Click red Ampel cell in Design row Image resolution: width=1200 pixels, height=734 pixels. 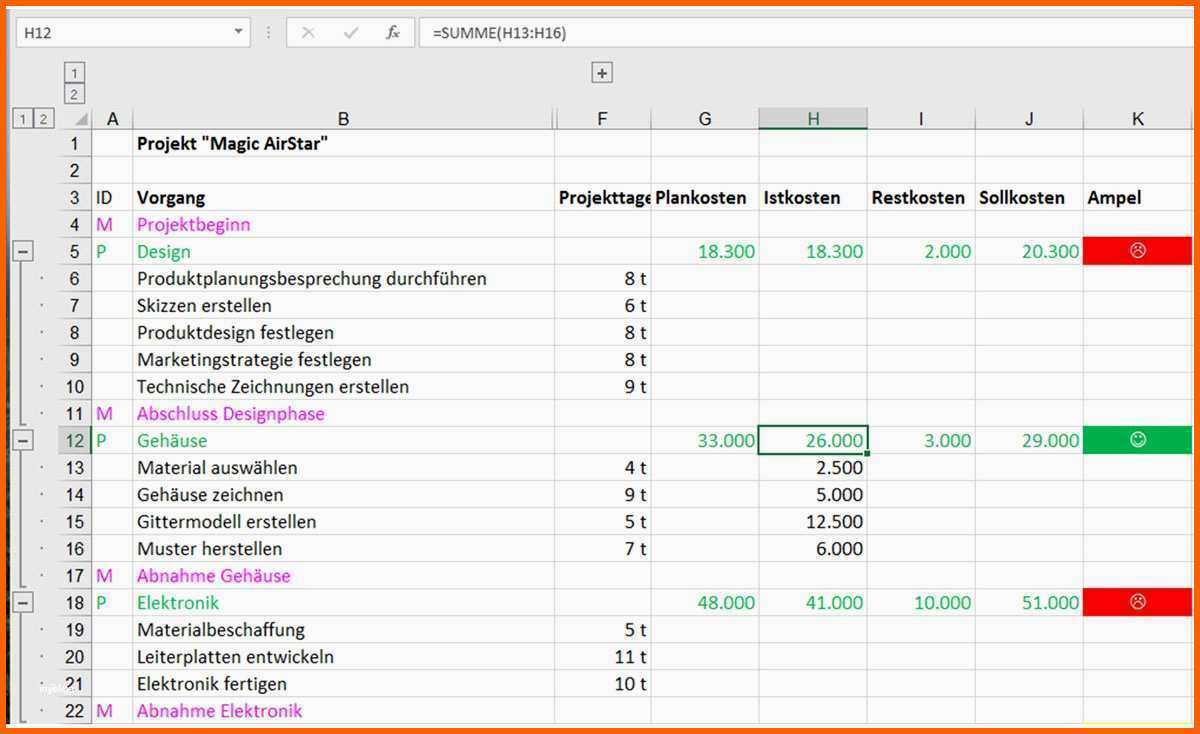[x=1138, y=252]
